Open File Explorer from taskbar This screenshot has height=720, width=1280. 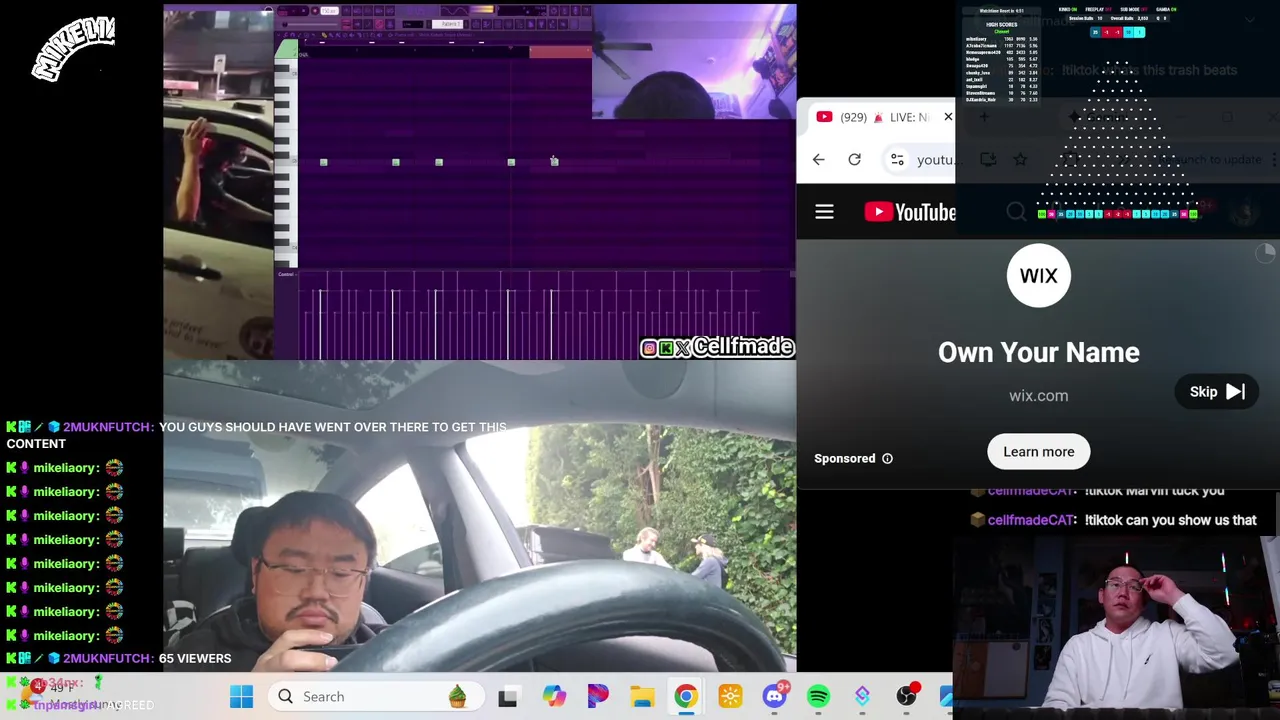(642, 697)
